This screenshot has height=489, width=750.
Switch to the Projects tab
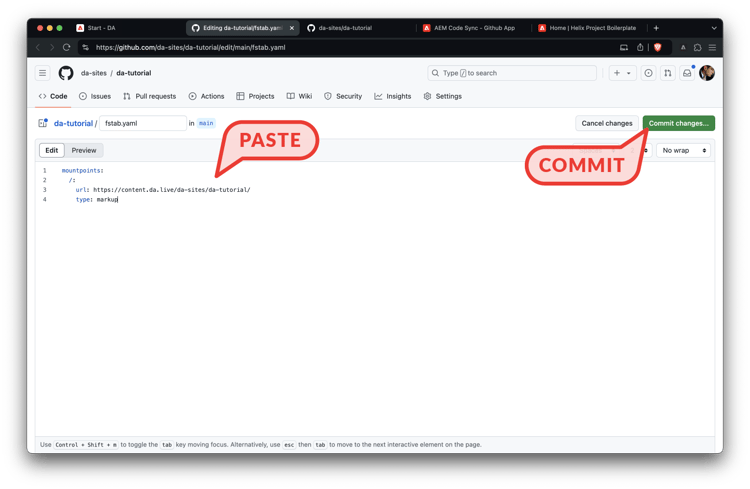255,96
